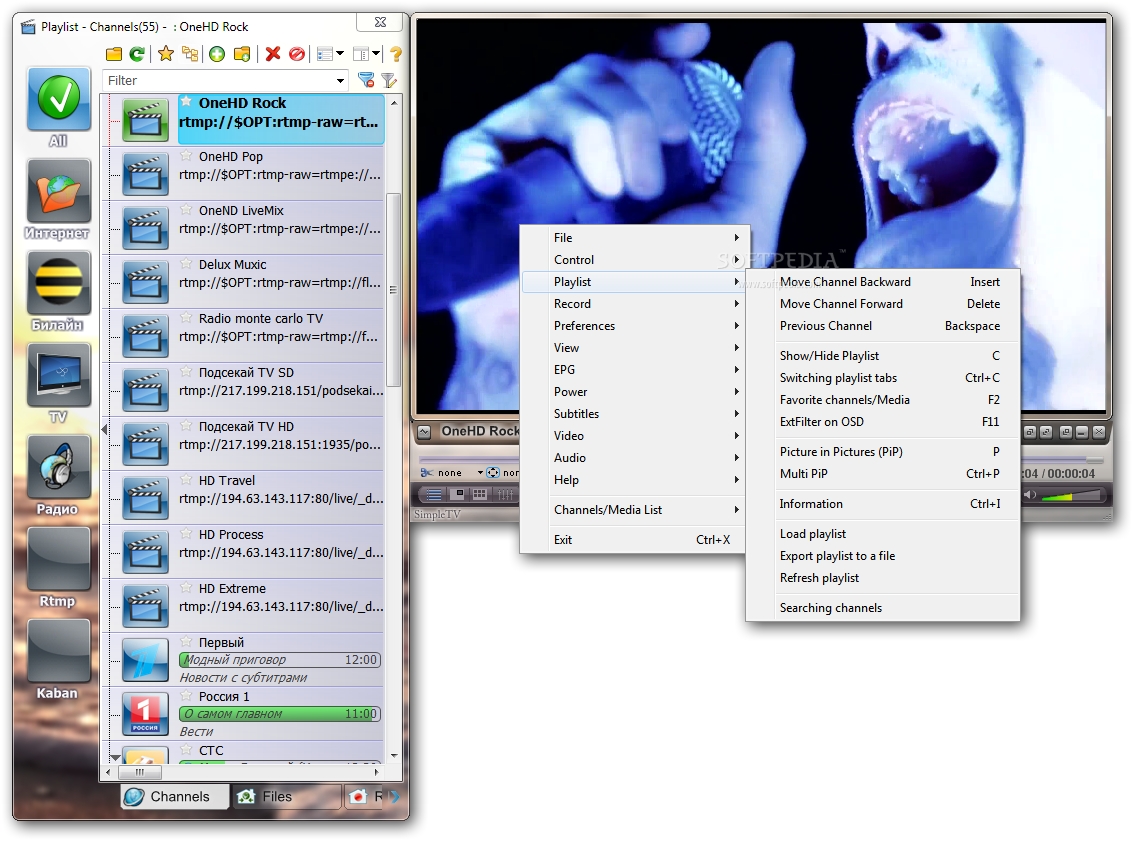Select the Интернет category icon
Screen dimensions: 1133x841
[59, 191]
